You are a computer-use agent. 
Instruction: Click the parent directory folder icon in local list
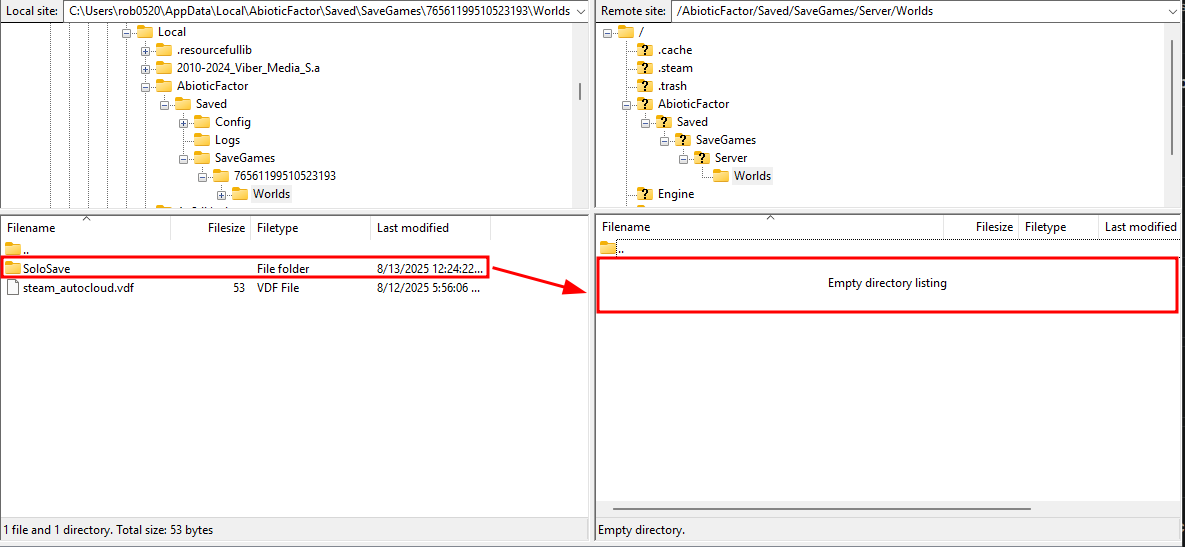pos(13,249)
